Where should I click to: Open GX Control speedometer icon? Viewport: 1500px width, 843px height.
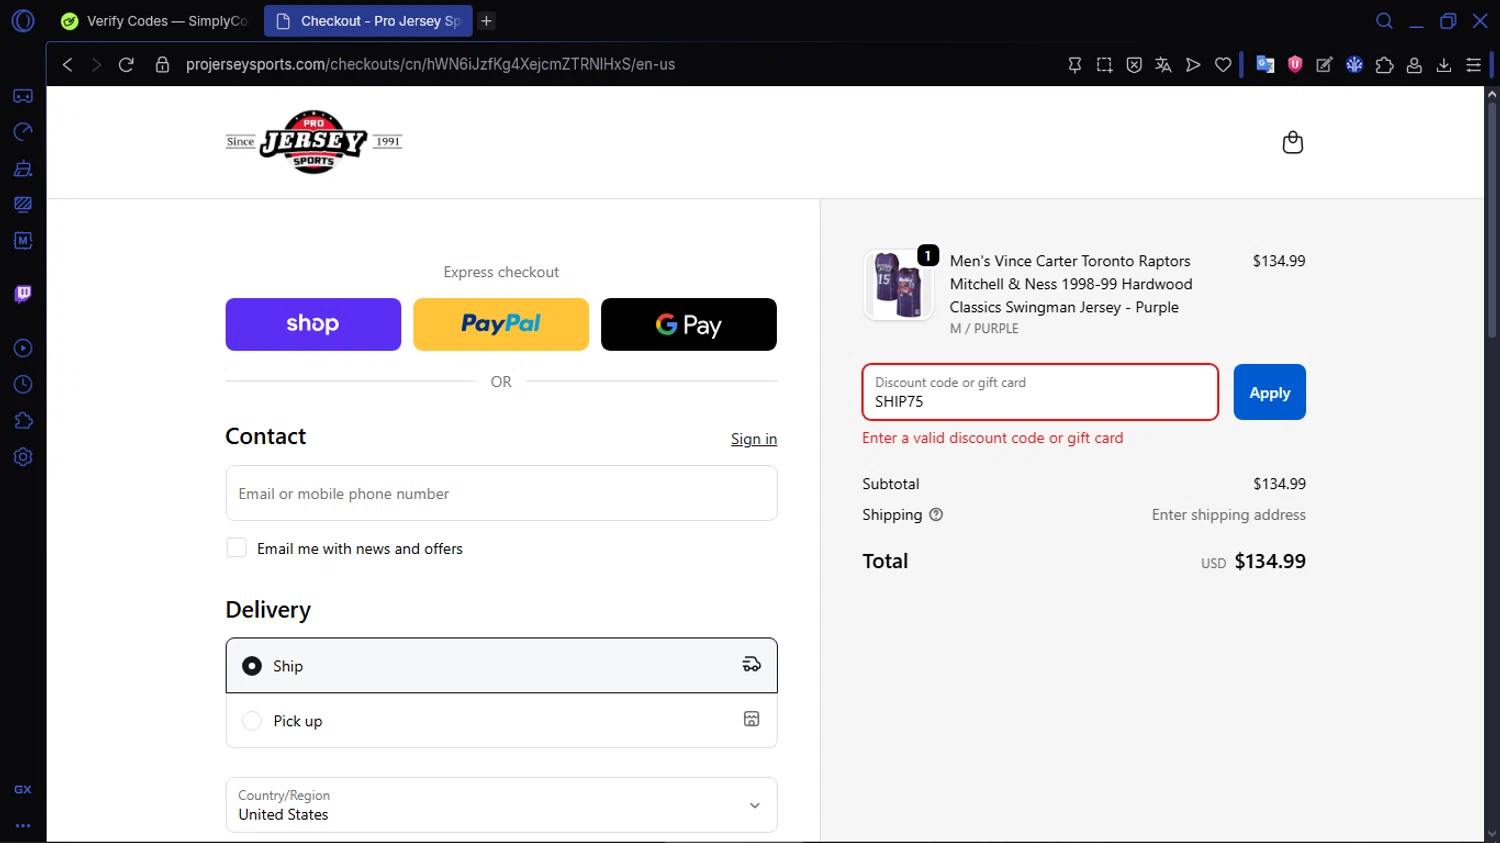click(23, 132)
